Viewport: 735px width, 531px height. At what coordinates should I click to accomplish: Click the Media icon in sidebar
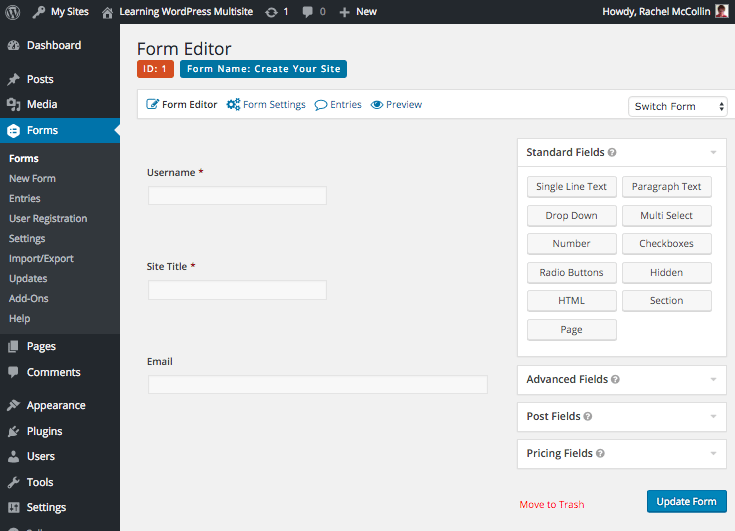click(x=14, y=105)
